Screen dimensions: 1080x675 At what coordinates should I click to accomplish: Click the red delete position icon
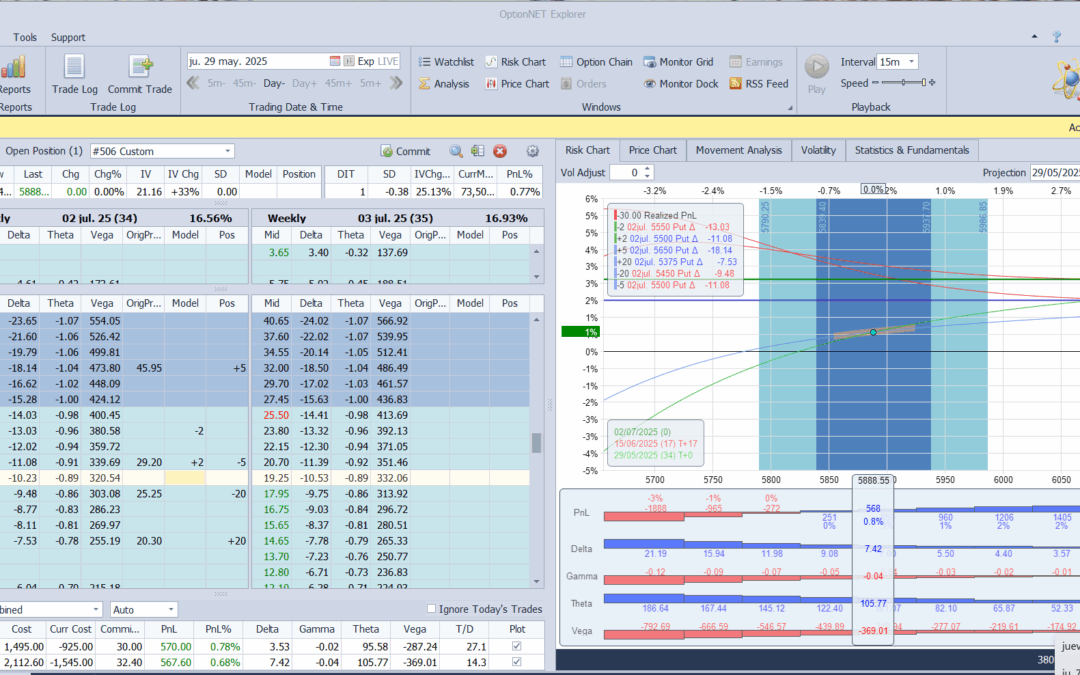click(500, 151)
